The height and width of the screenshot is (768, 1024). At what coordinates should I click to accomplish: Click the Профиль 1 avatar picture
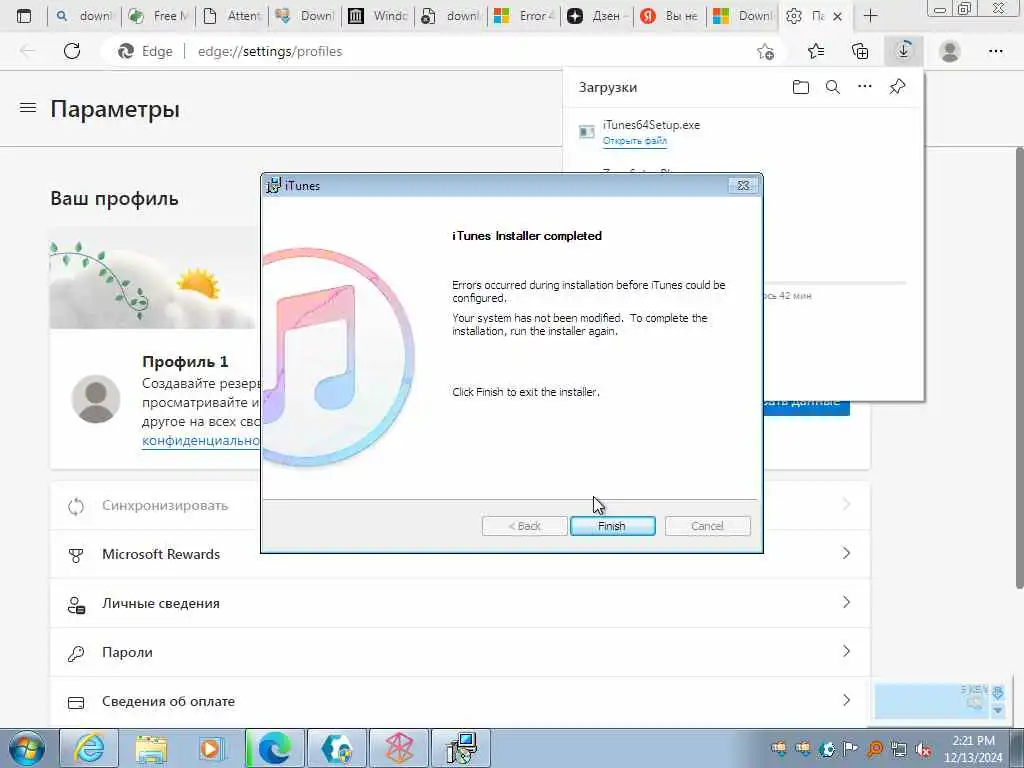pos(95,398)
